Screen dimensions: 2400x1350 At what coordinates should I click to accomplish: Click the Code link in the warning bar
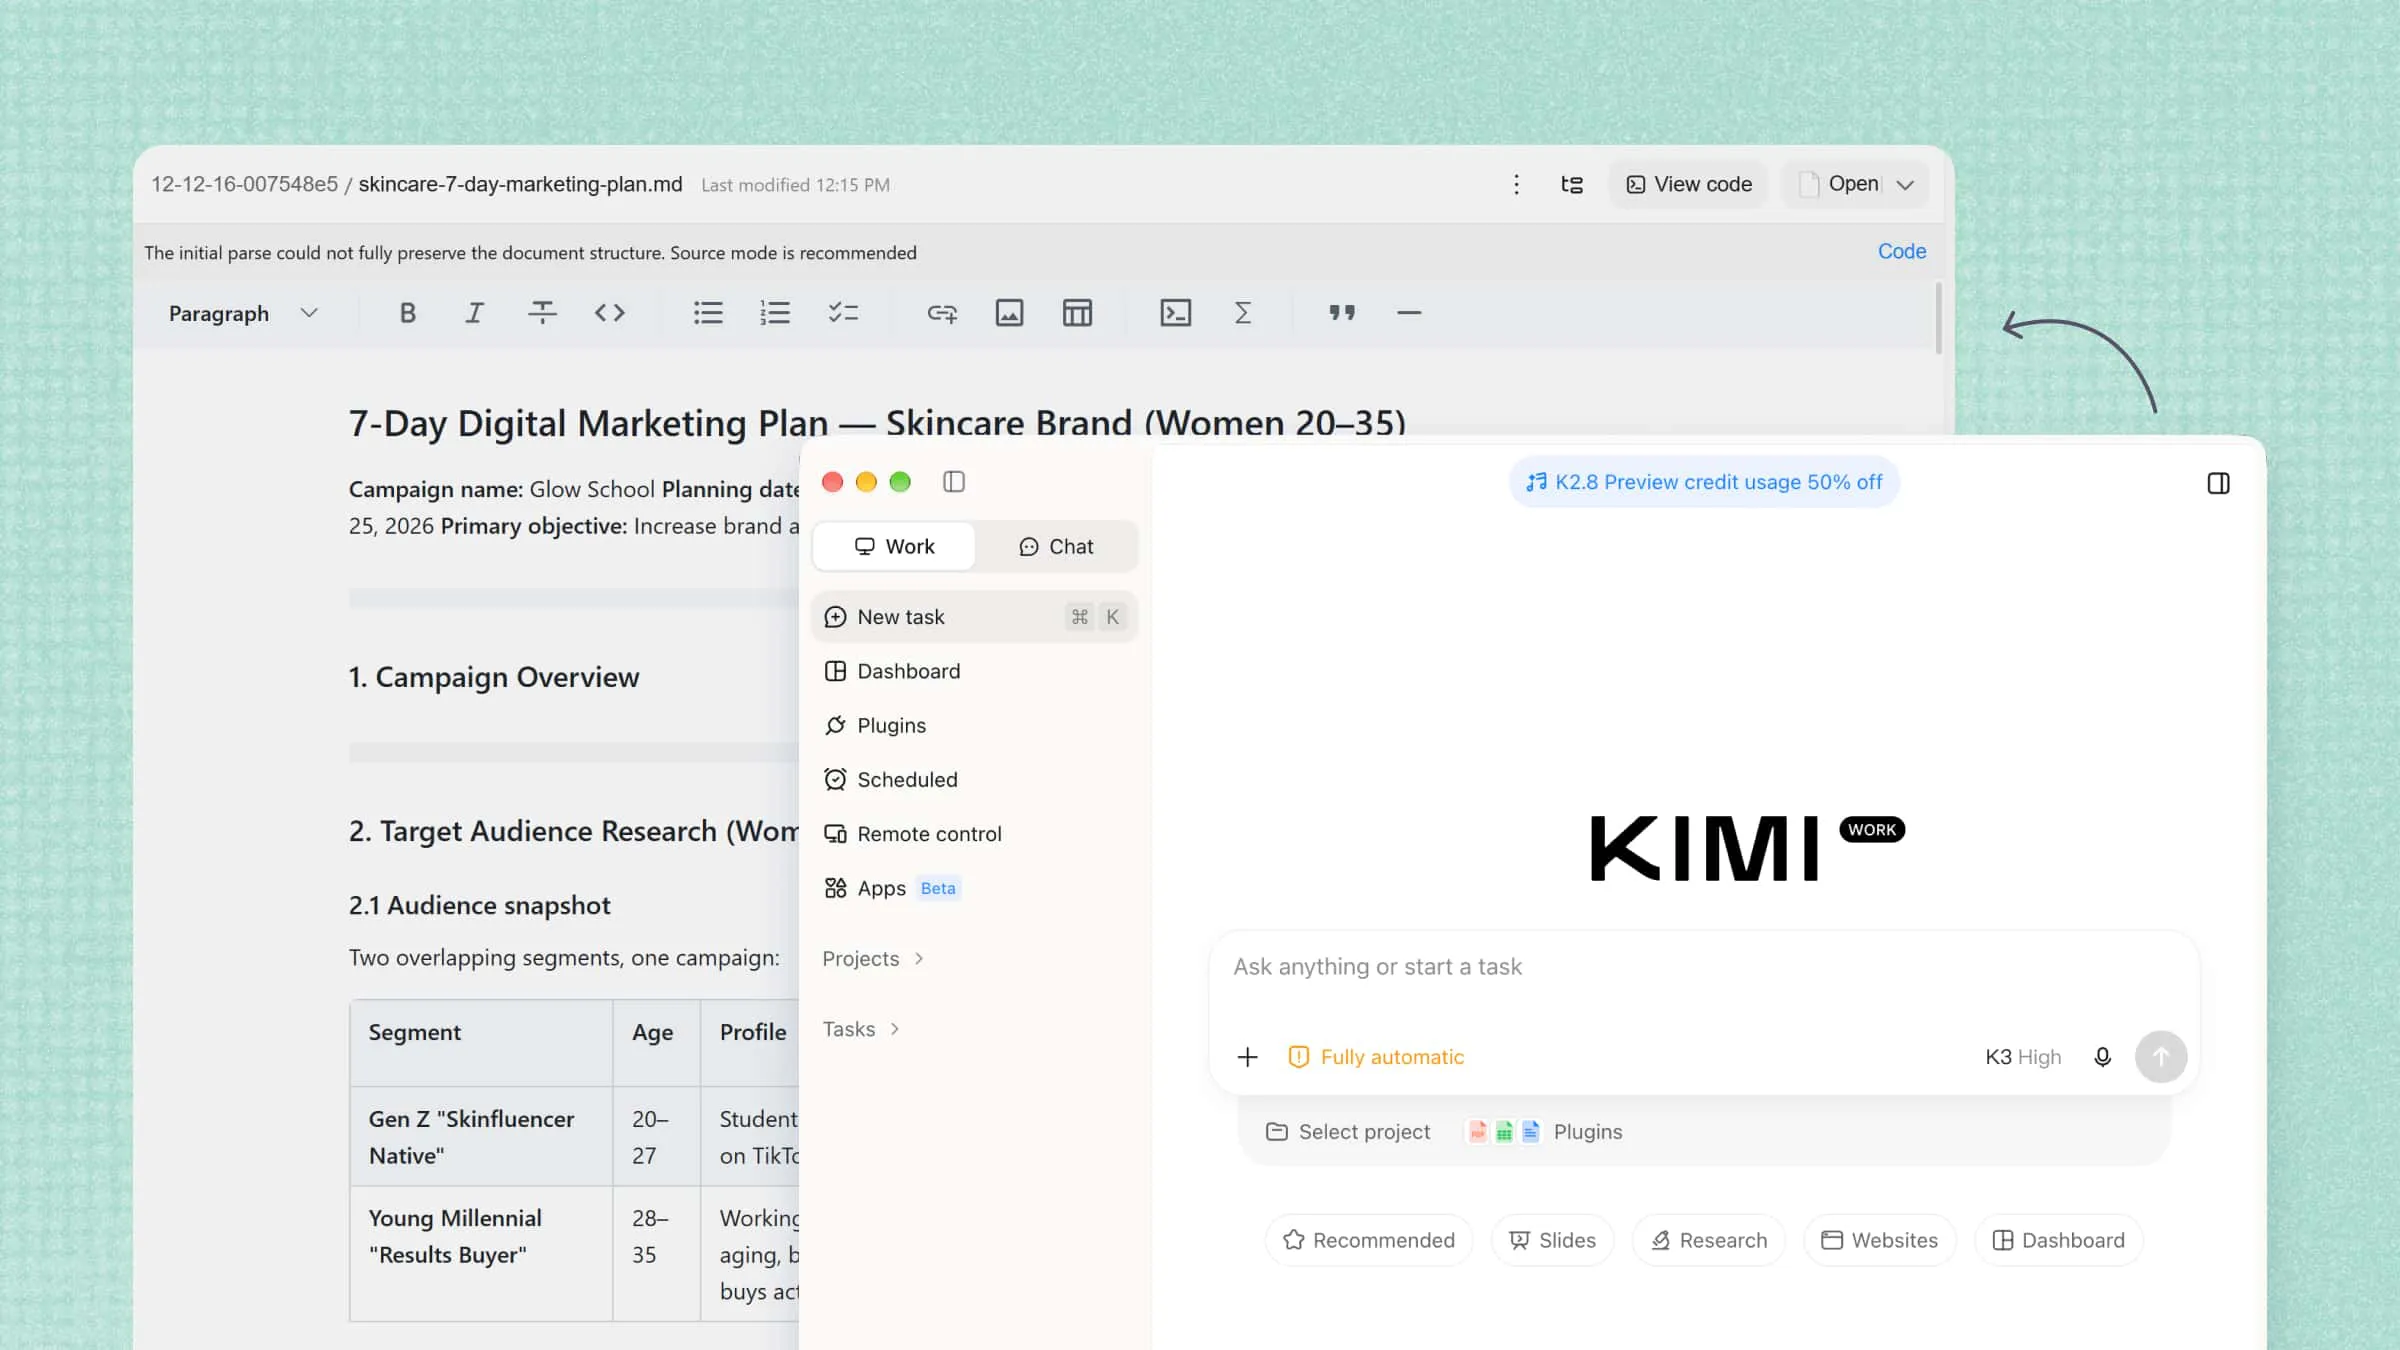(x=1901, y=252)
